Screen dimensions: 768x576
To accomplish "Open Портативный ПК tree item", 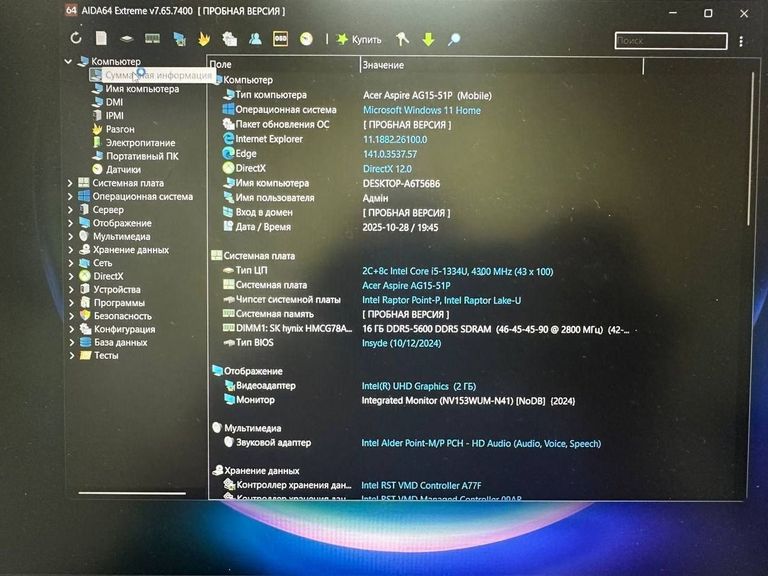I will (x=135, y=156).
